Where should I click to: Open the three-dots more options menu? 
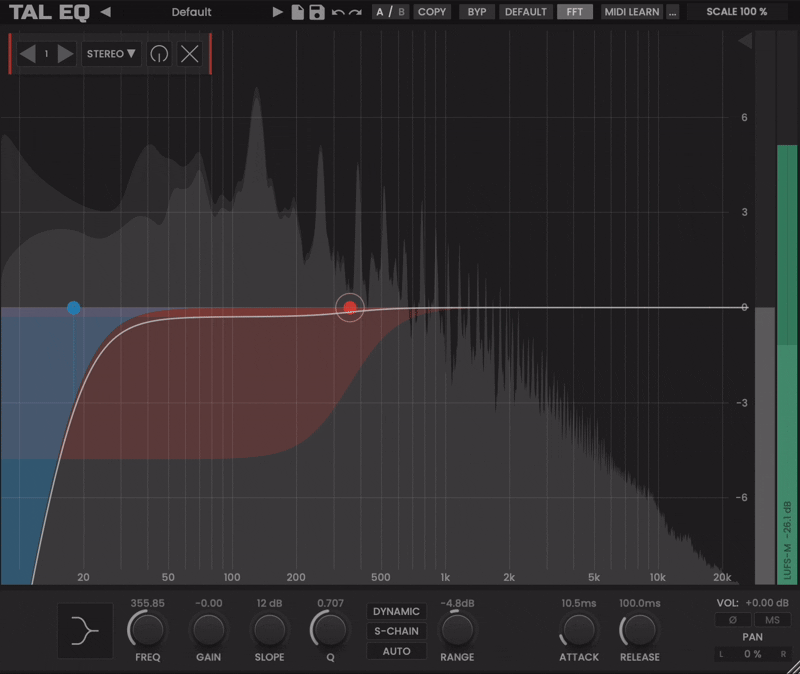click(x=672, y=12)
